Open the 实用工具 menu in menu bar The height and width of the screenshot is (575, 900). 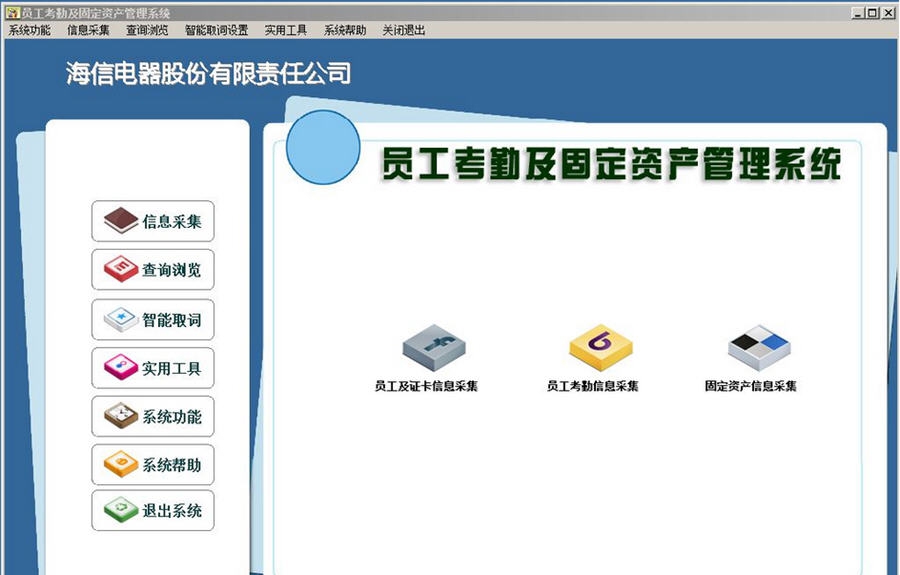pyautogui.click(x=286, y=30)
